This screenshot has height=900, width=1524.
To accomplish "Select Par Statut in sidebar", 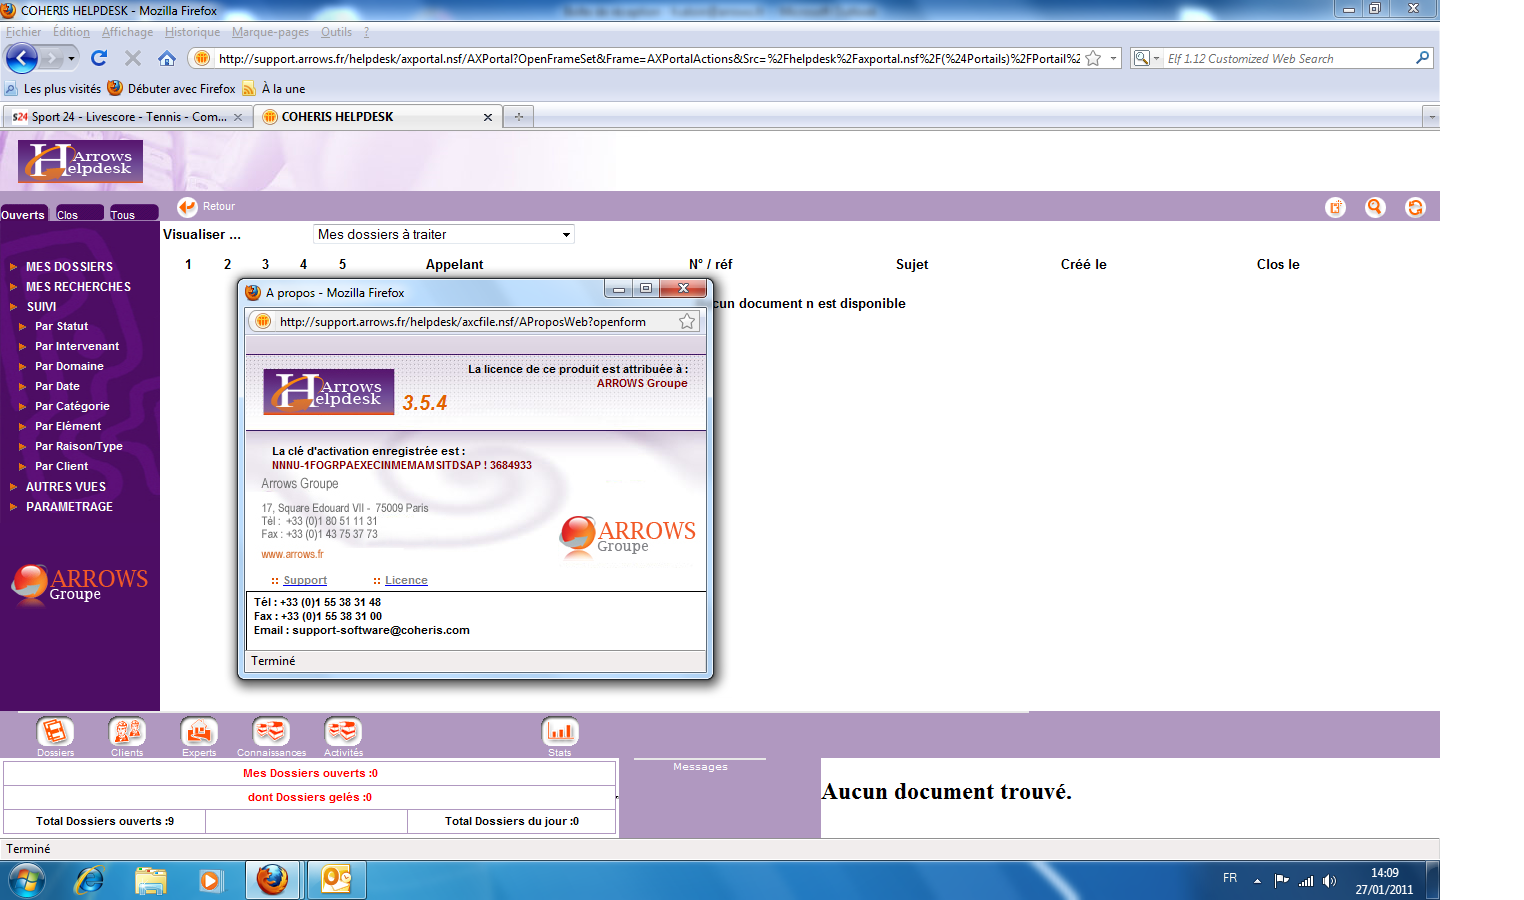I will coord(61,327).
